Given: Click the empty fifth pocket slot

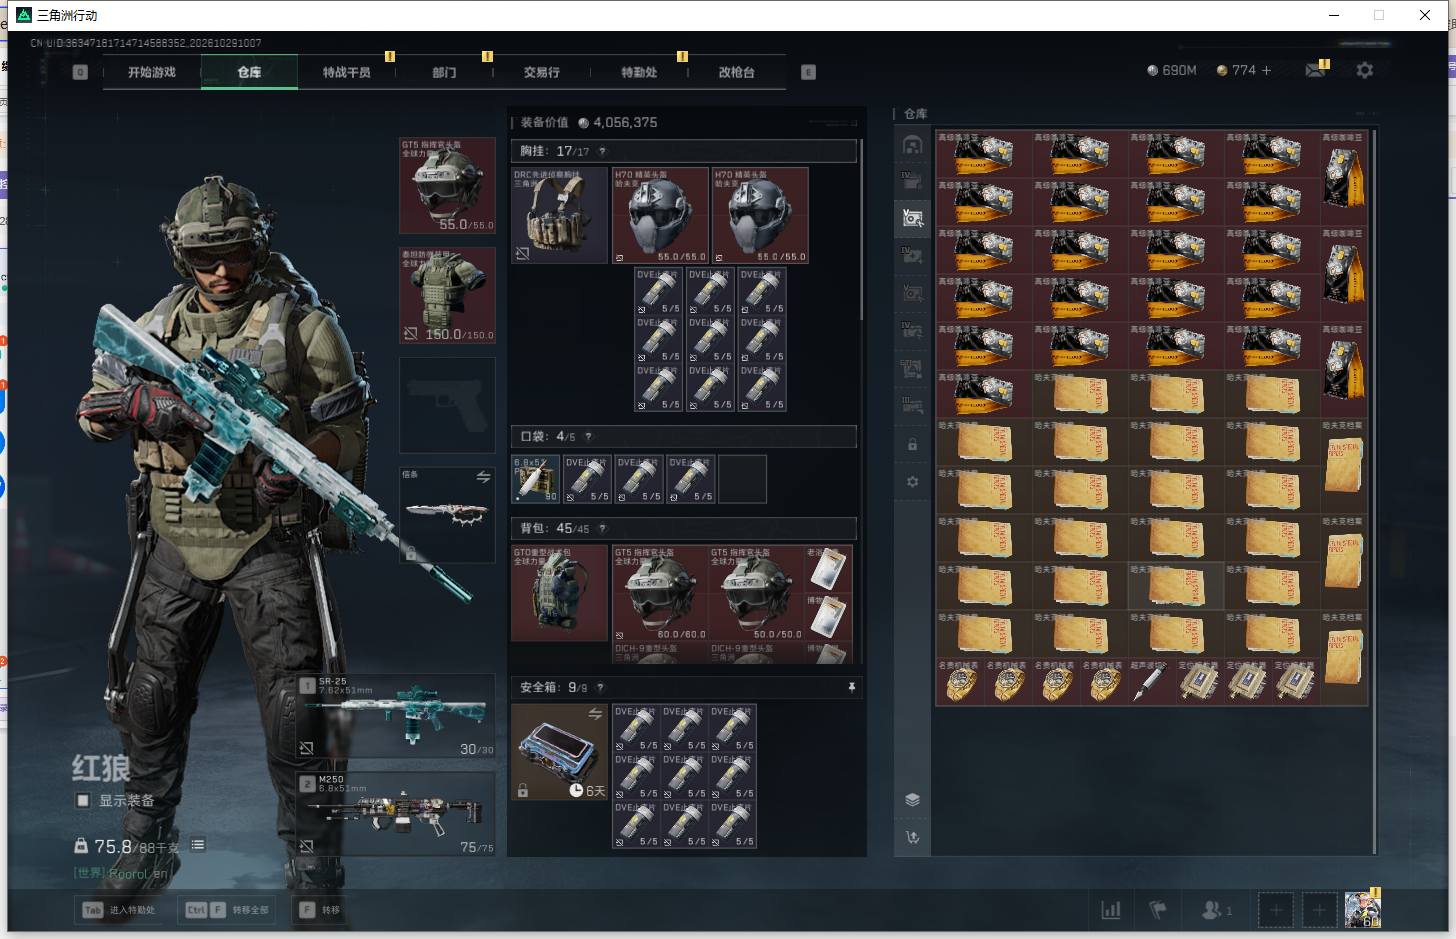Looking at the screenshot, I should pos(742,479).
